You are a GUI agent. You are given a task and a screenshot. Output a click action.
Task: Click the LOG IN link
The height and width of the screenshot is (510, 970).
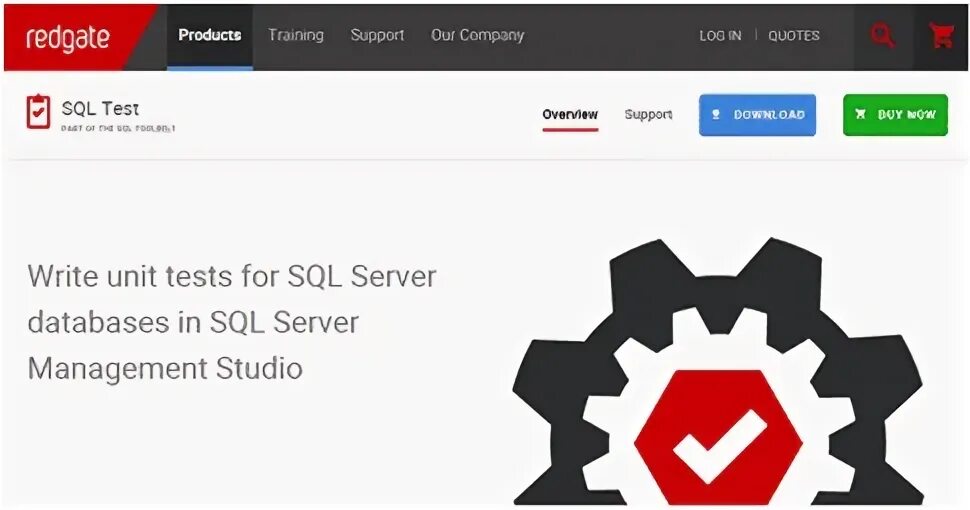pos(720,36)
